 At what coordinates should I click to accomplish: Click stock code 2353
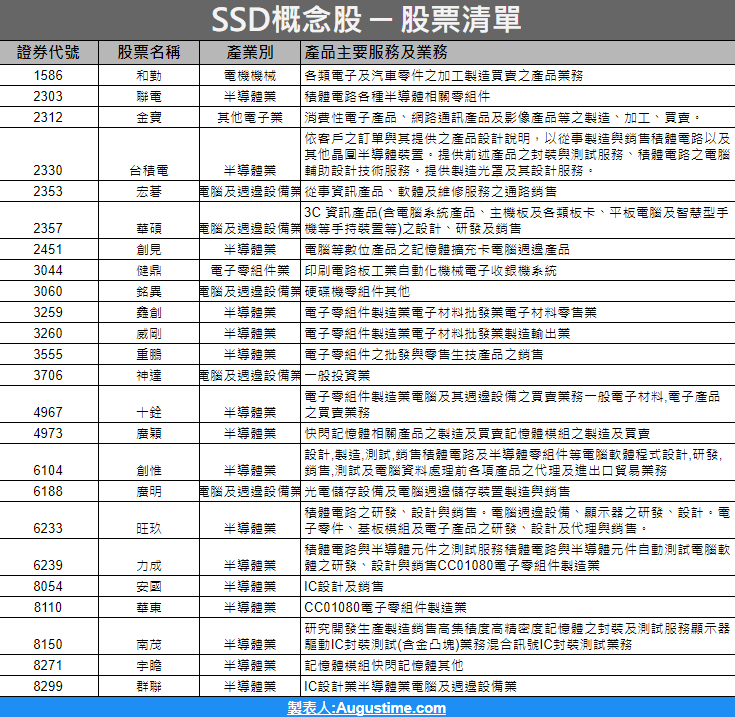tap(48, 191)
